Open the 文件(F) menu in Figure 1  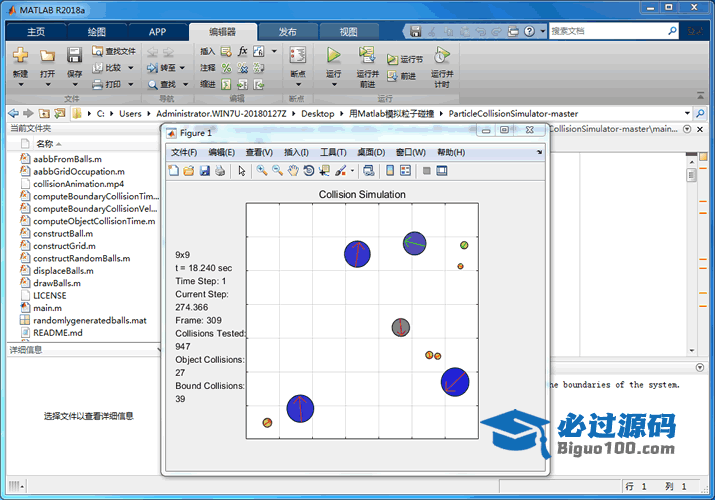[184, 153]
